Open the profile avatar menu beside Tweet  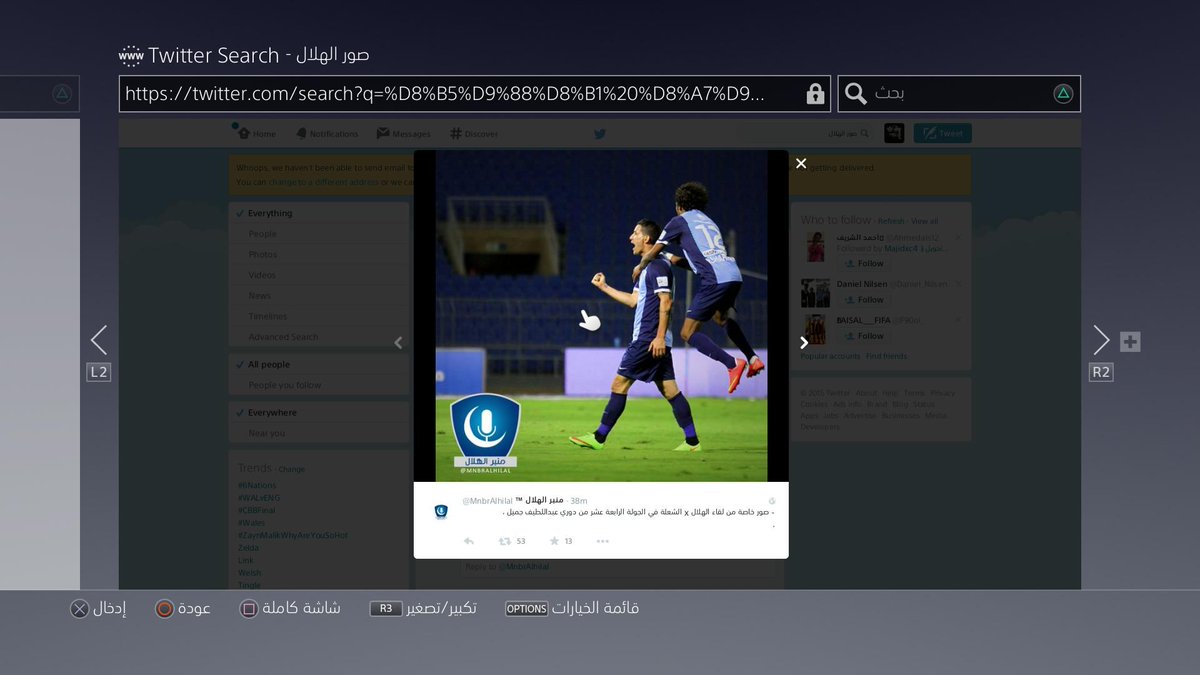894,133
